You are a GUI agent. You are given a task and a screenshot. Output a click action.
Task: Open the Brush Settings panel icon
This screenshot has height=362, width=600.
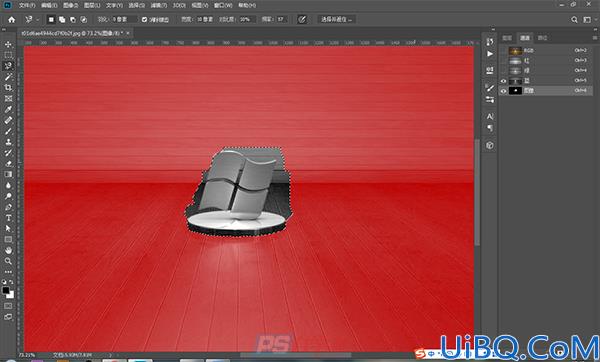490,99
